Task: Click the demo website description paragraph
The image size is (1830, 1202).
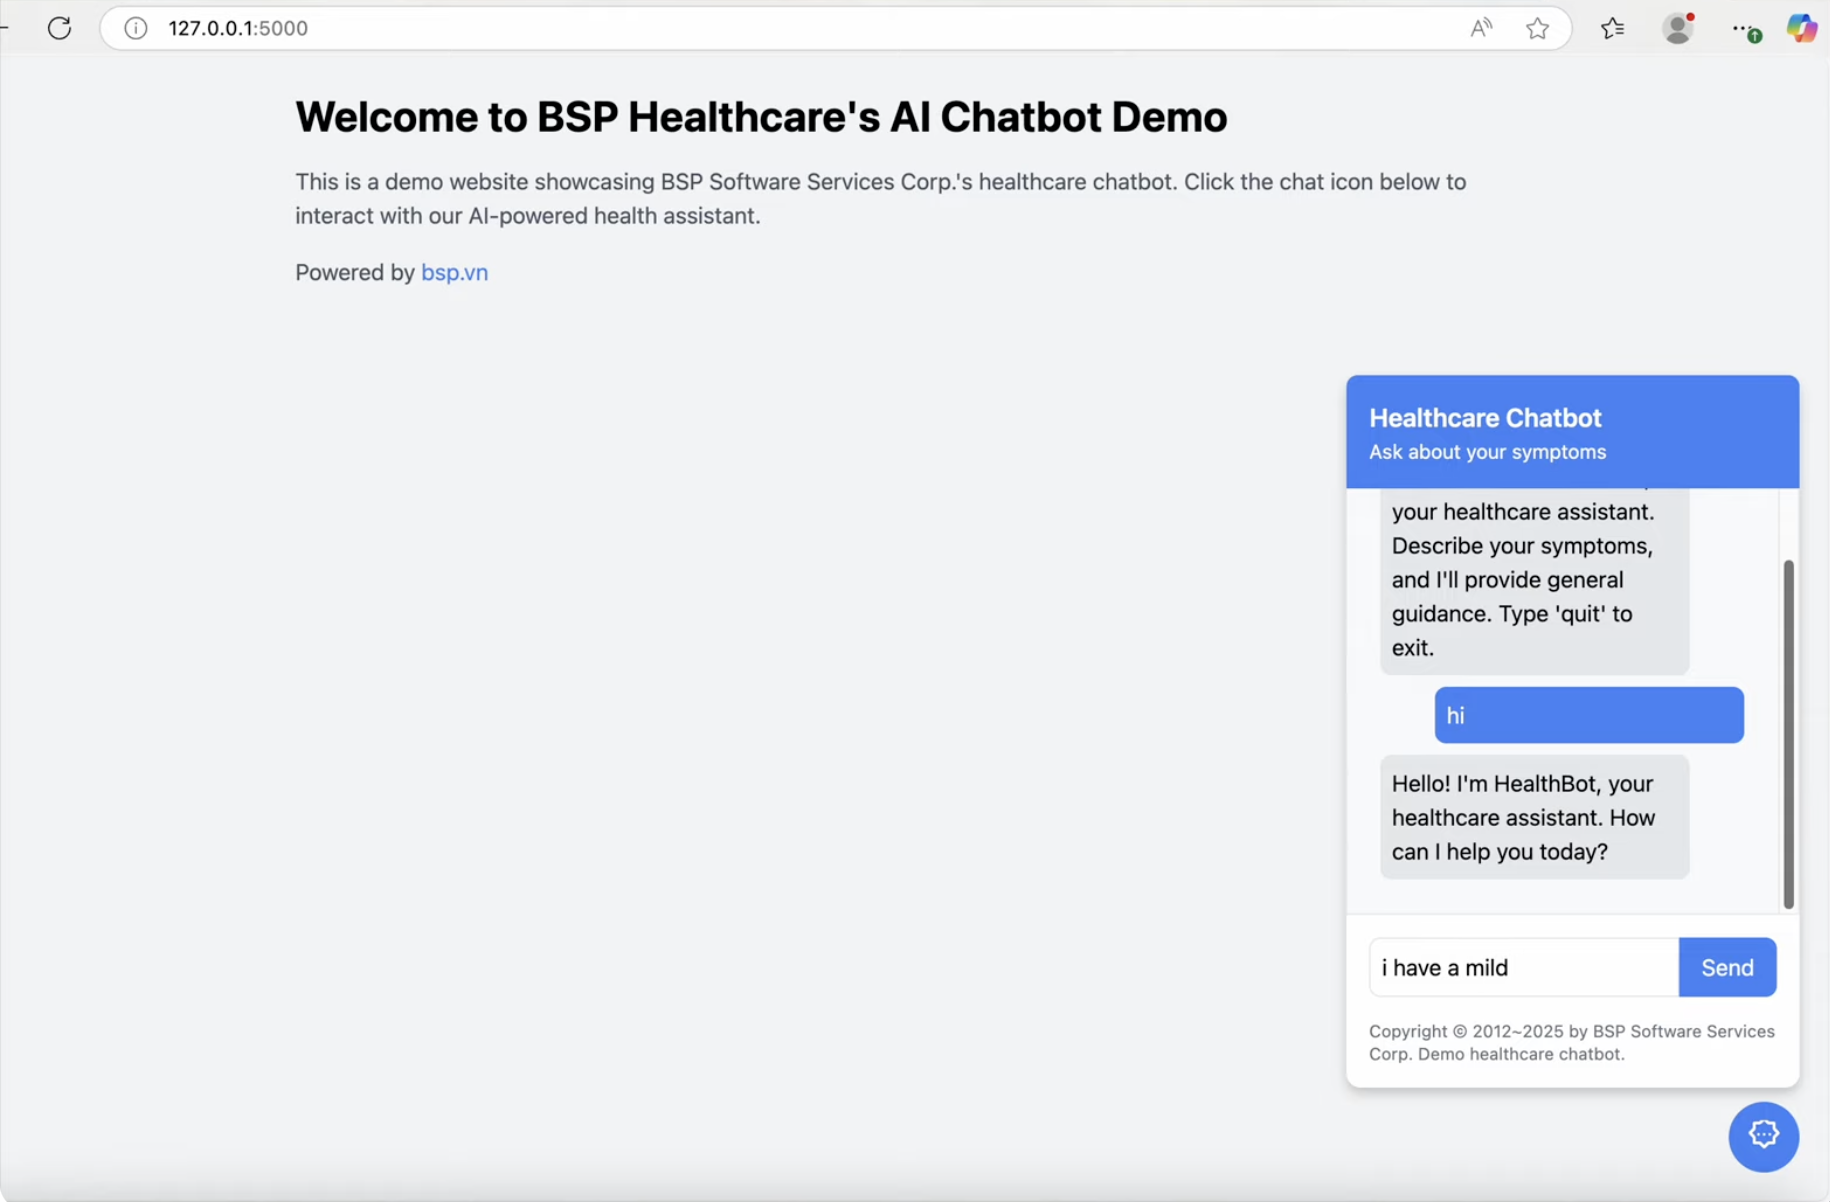Action: coord(880,199)
